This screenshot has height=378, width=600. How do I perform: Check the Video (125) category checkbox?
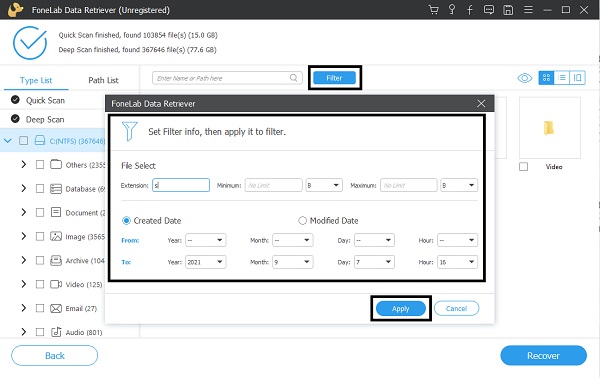[x=40, y=284]
